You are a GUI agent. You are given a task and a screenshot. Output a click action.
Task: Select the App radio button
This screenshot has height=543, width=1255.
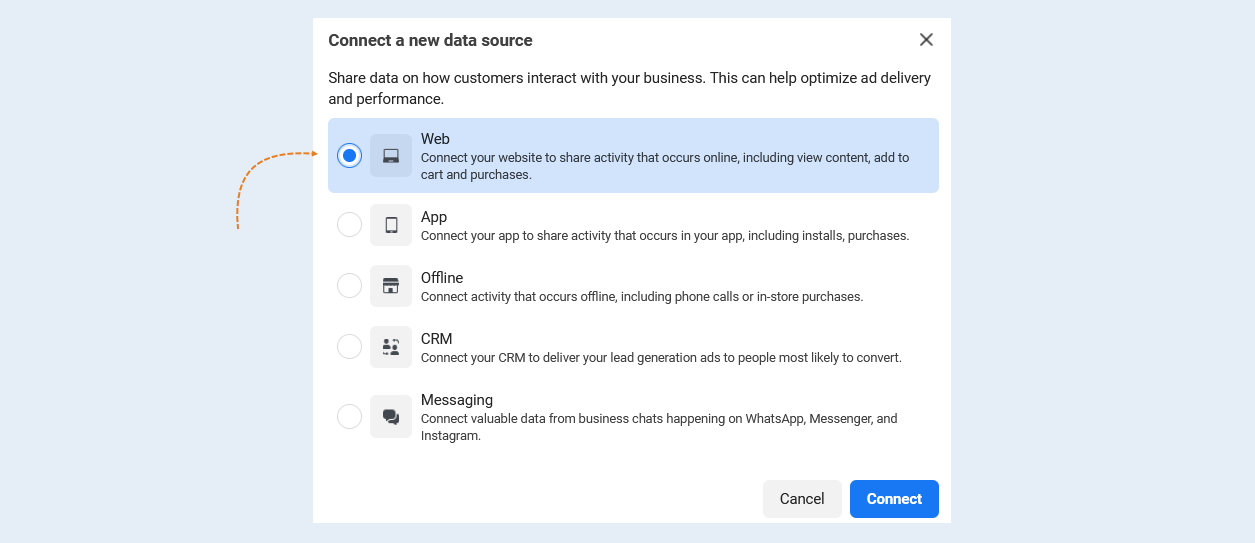[x=349, y=225]
